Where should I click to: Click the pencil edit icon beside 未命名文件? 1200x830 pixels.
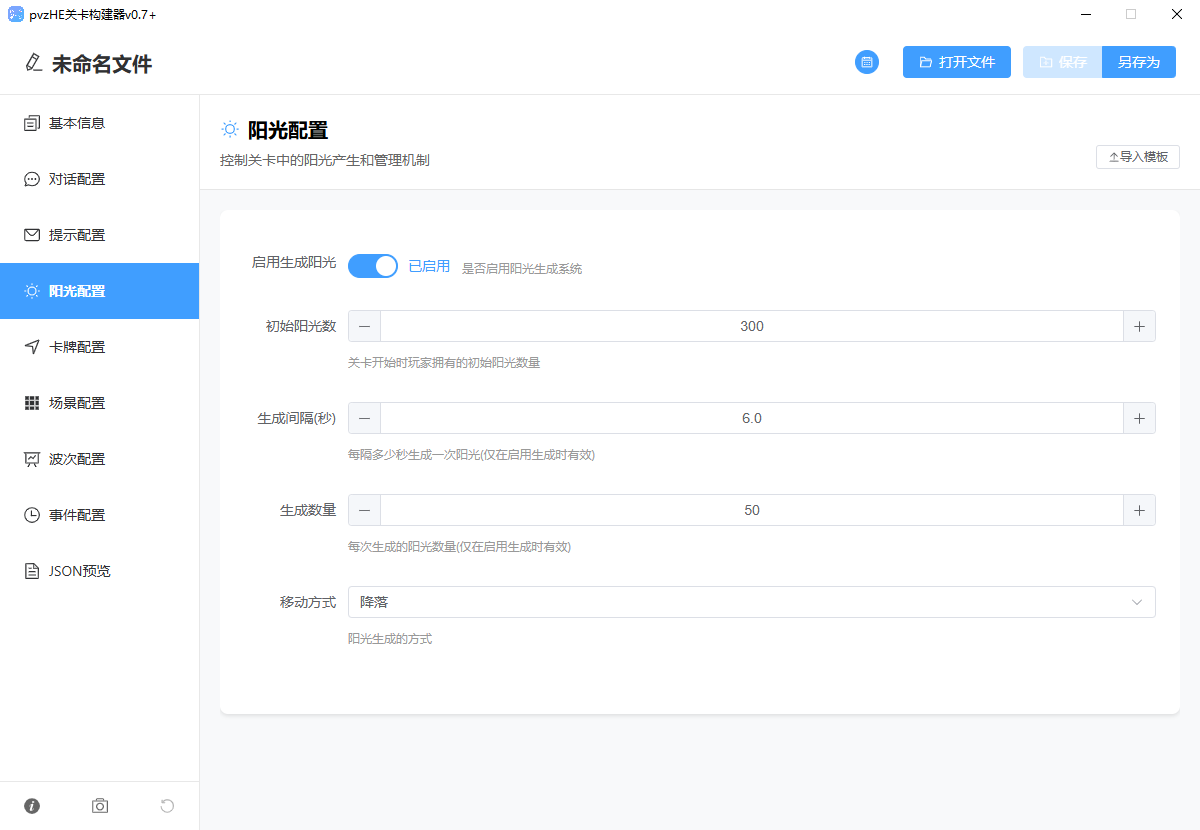pyautogui.click(x=34, y=63)
